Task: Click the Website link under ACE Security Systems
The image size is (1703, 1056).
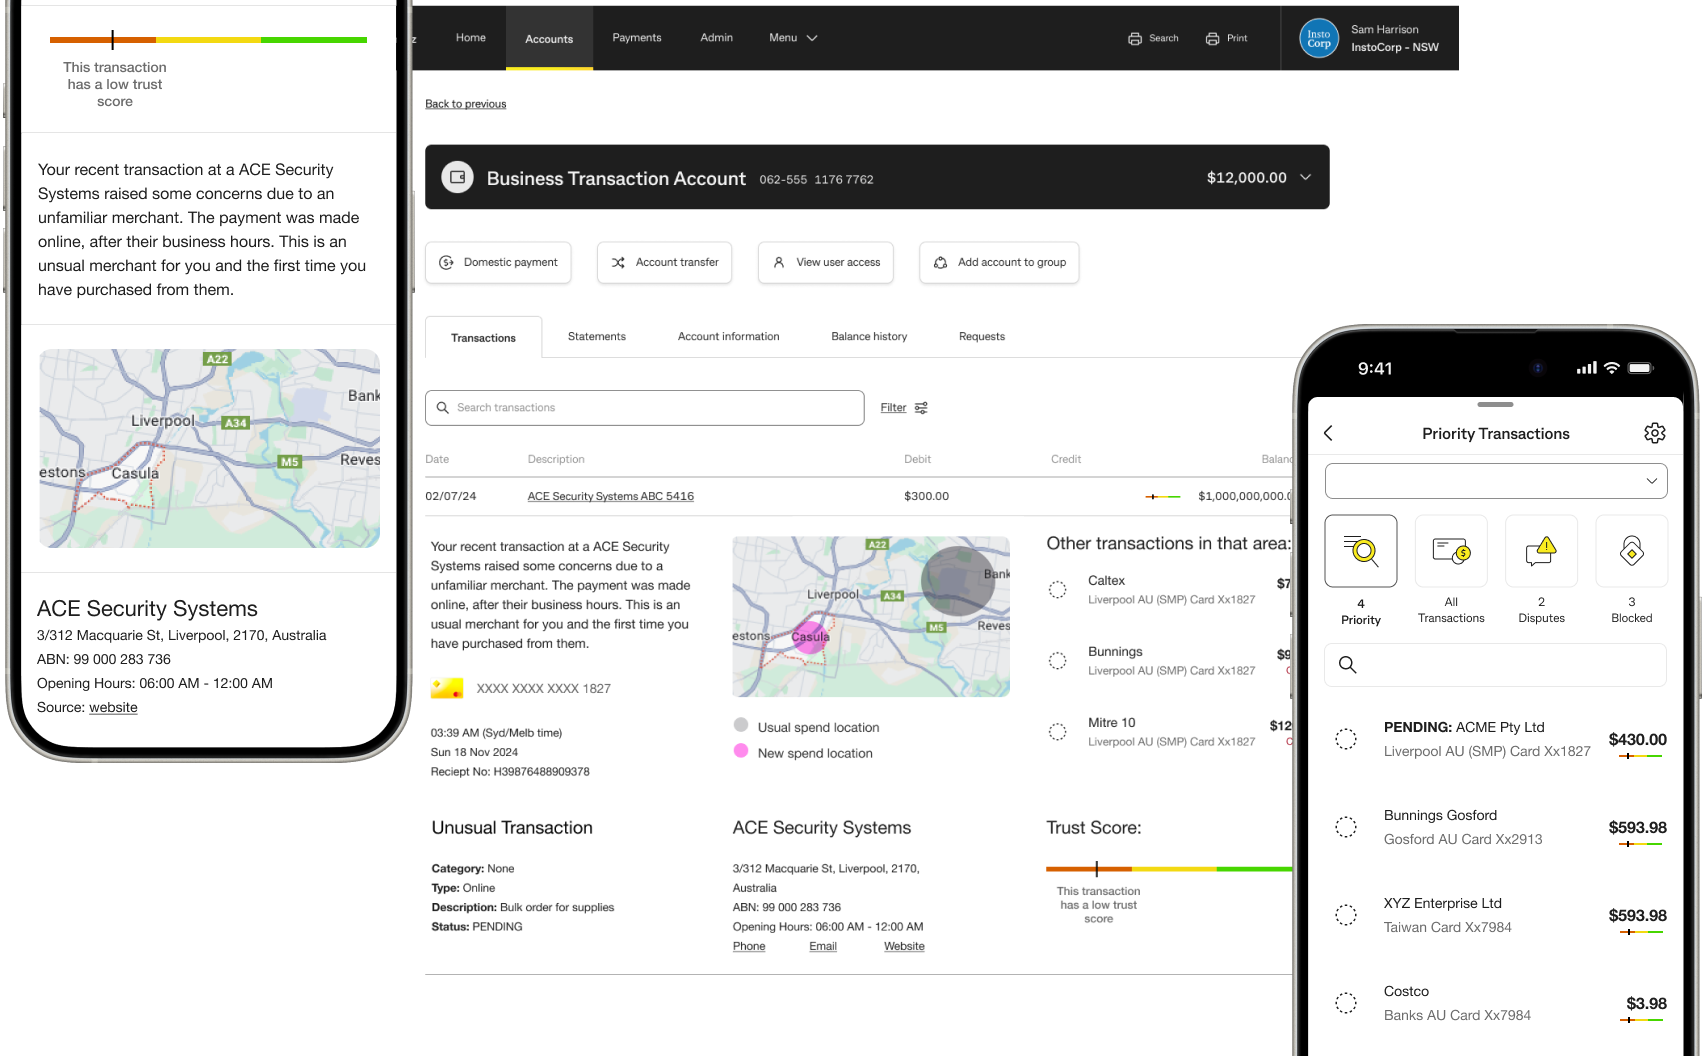Action: coord(904,946)
